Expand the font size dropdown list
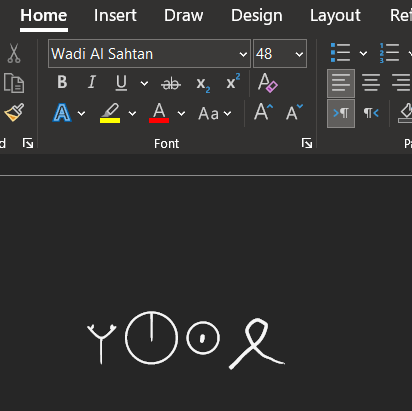The image size is (412, 411). tap(299, 54)
